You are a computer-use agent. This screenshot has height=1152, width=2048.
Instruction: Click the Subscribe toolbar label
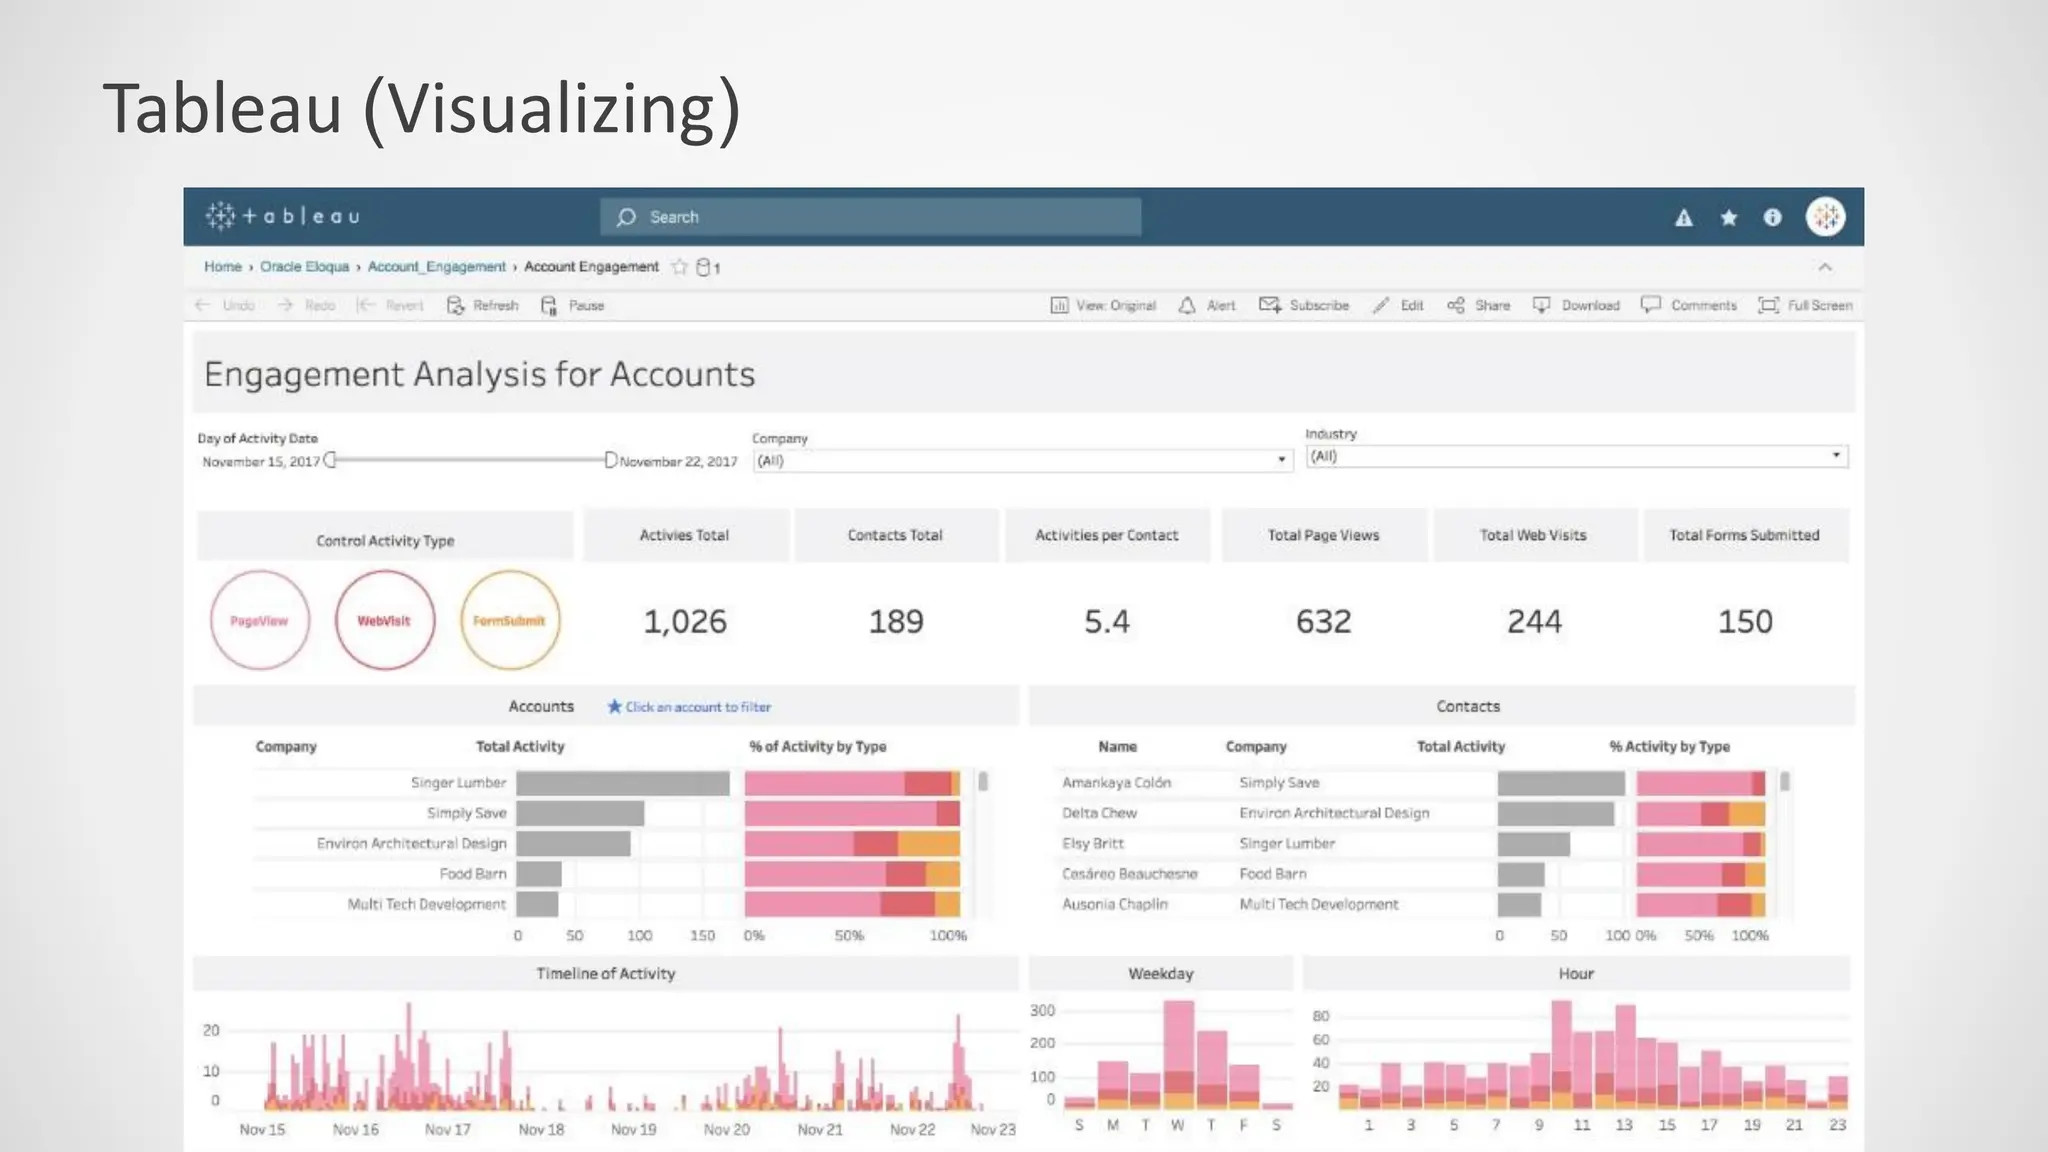coord(1319,305)
